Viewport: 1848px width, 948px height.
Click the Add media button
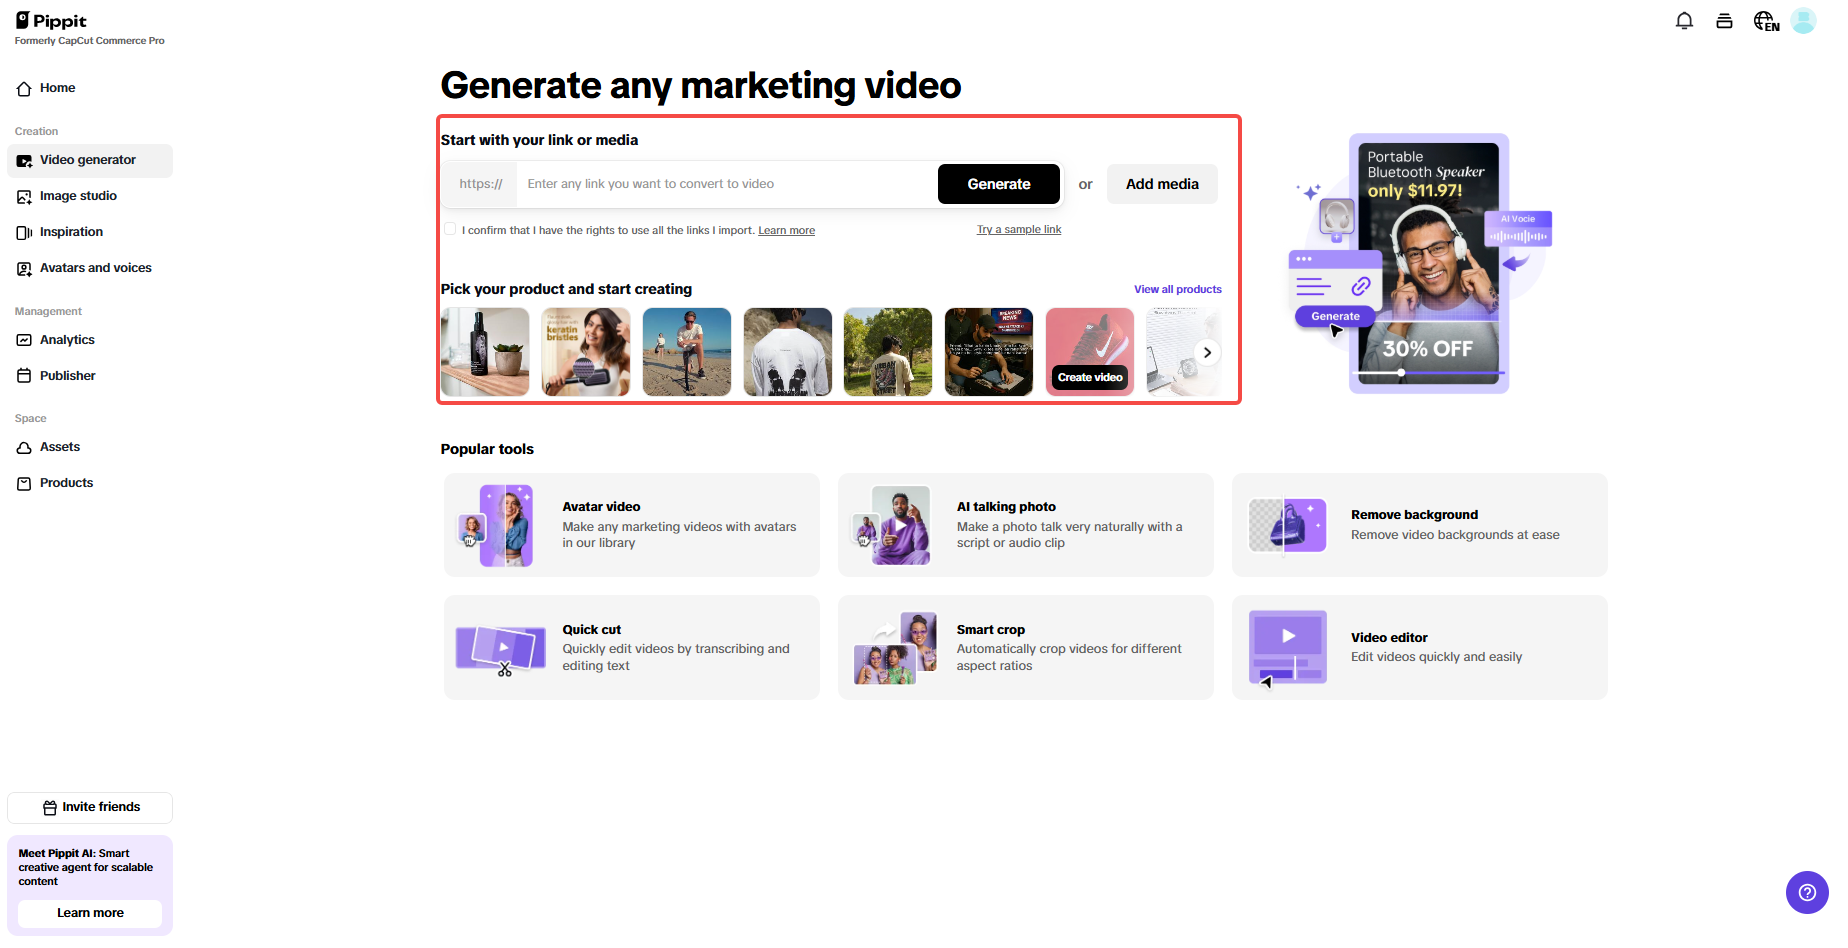pyautogui.click(x=1162, y=184)
